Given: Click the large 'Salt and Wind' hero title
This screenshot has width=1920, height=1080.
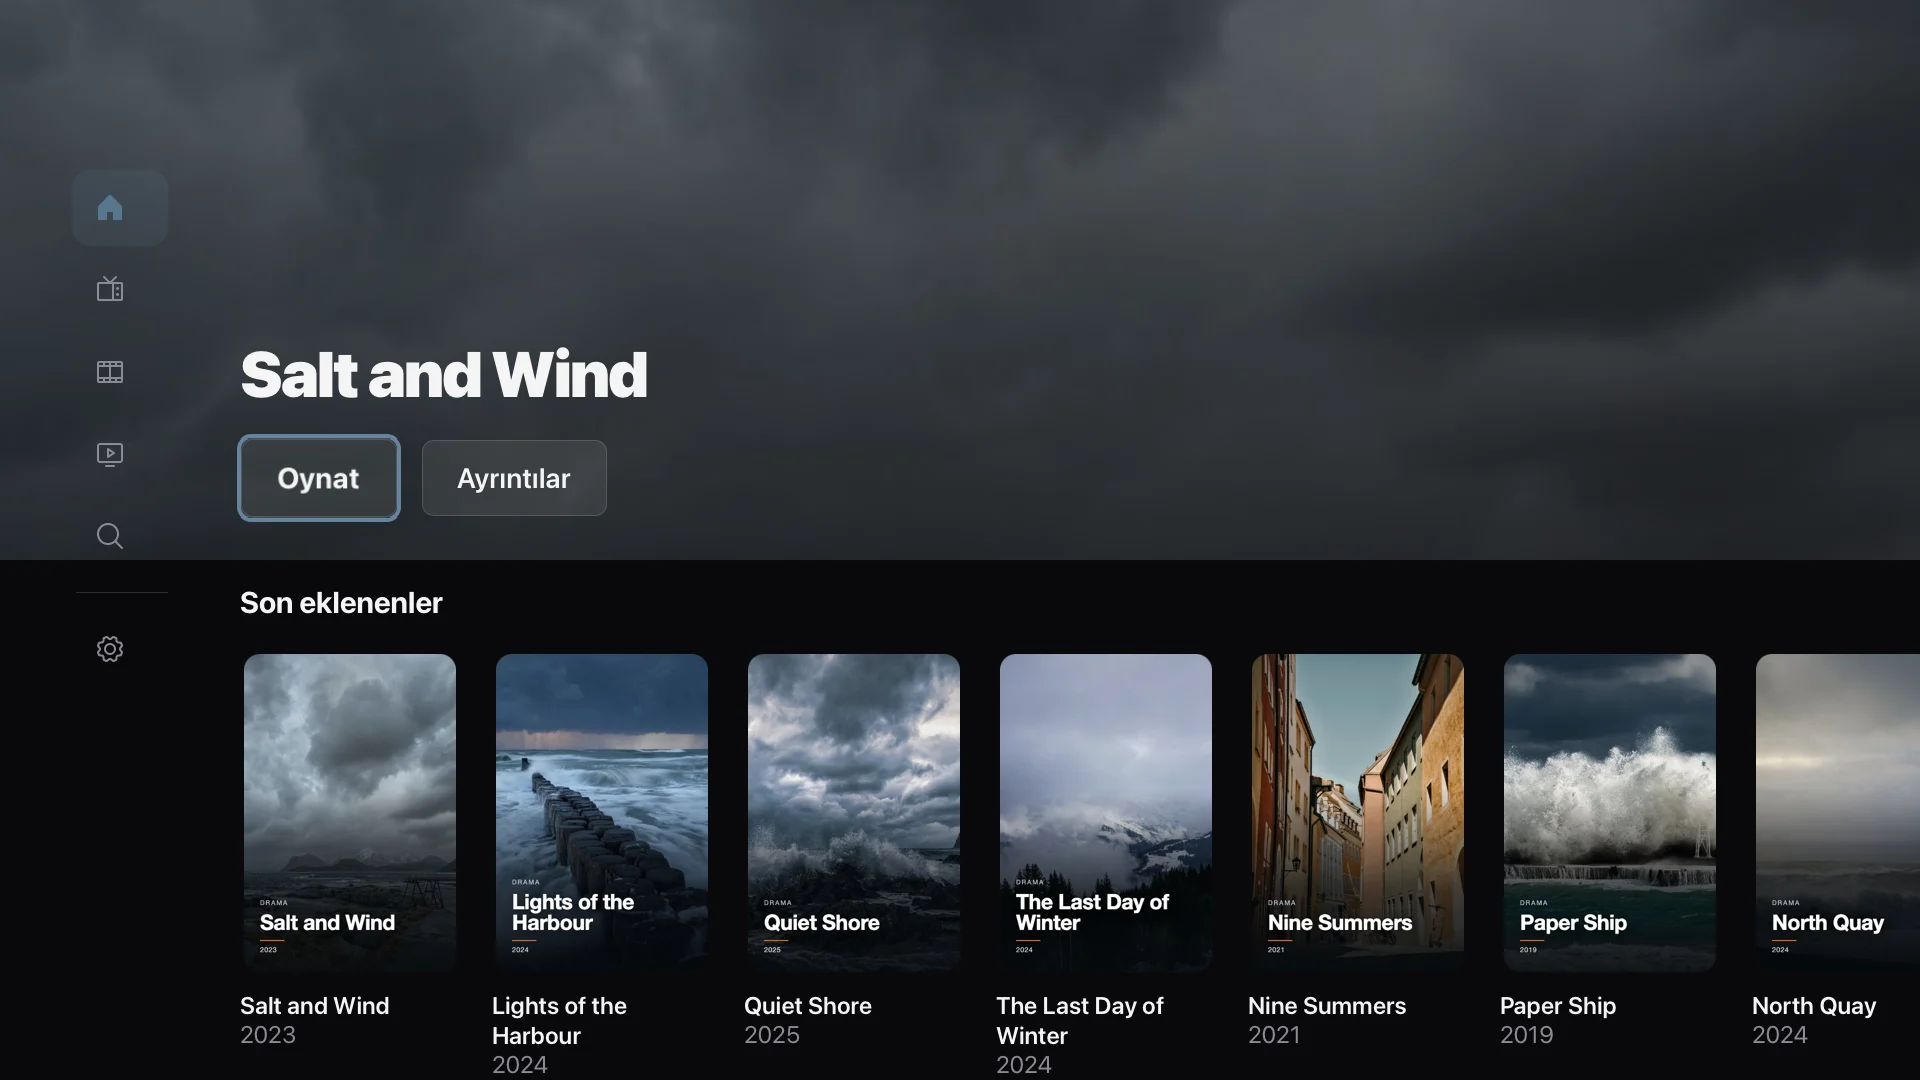Looking at the screenshot, I should click(x=444, y=375).
